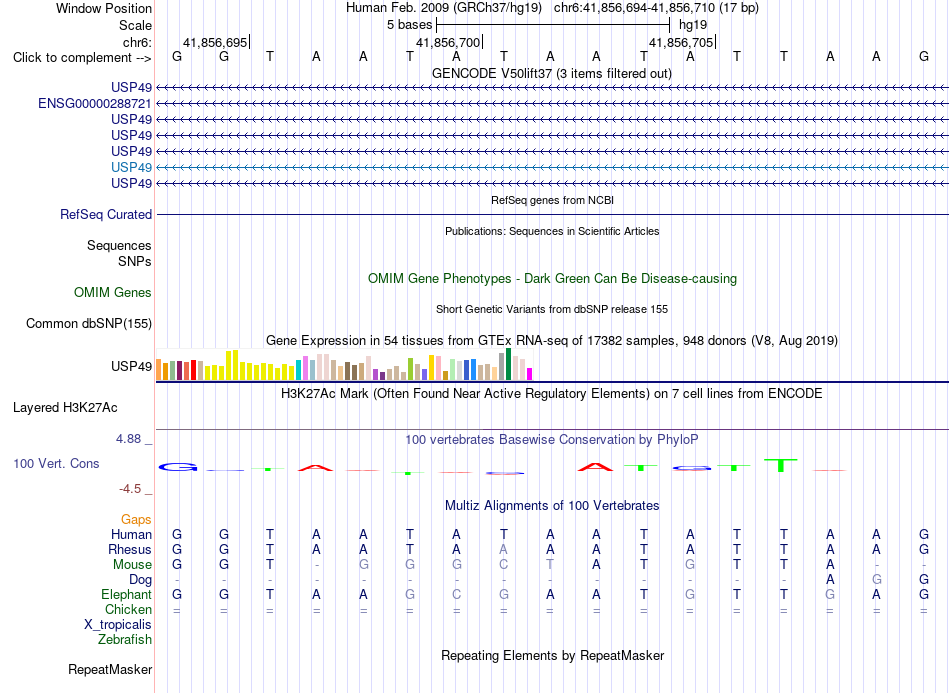Open 'Repeating Elements by RepeatMasker' track title
The image size is (950, 693).
552,655
